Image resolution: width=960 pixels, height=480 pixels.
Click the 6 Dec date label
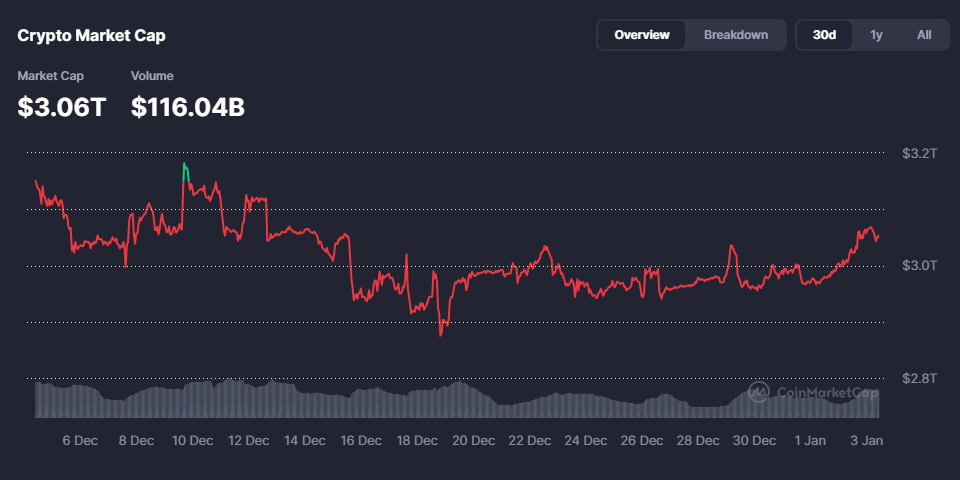click(80, 440)
